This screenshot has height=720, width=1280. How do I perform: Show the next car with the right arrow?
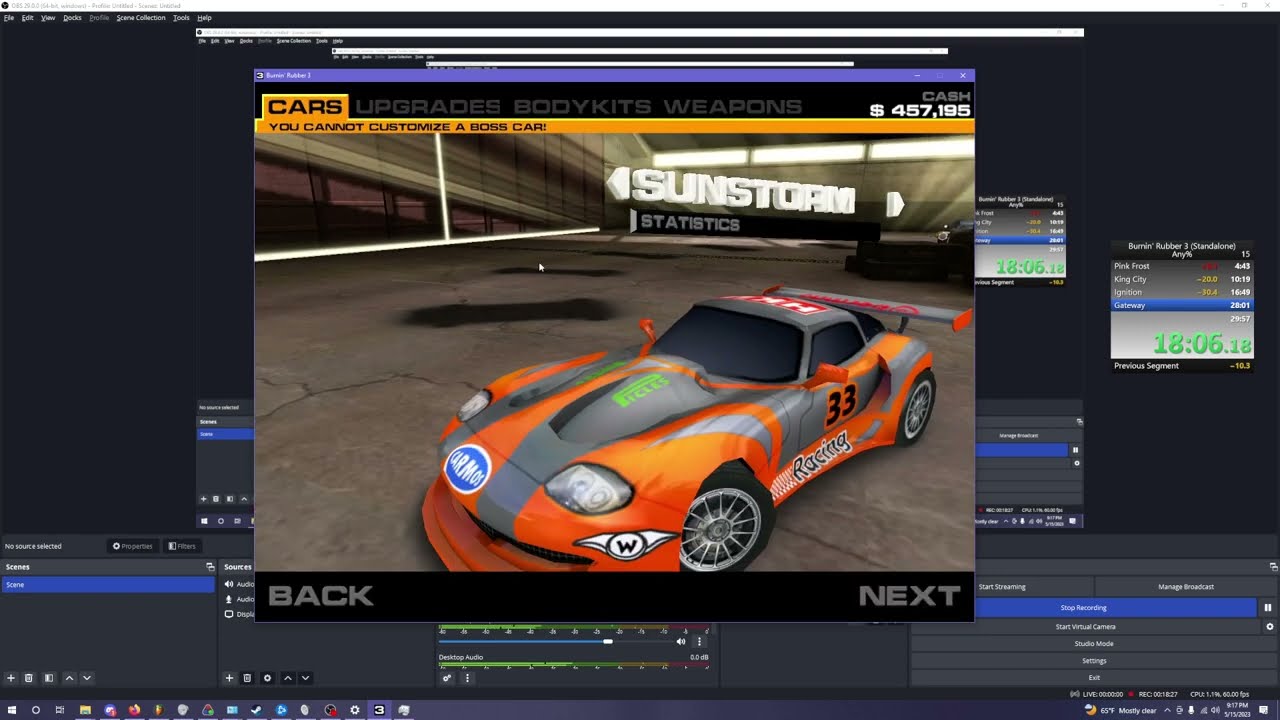[x=894, y=205]
